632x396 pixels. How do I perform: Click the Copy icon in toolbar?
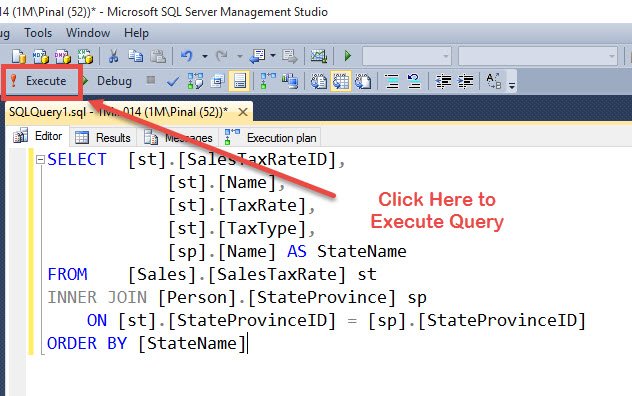[135, 56]
